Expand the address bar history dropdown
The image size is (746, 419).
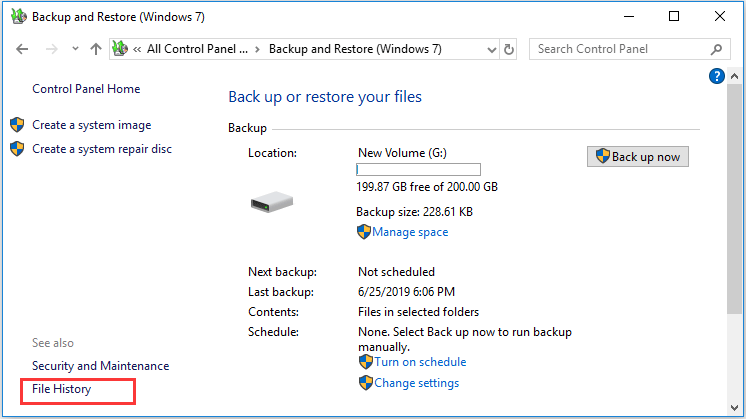(491, 49)
